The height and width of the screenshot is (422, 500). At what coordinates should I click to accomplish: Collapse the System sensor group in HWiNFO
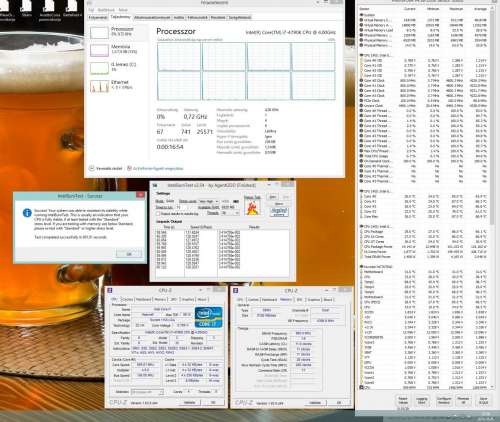coord(361,15)
